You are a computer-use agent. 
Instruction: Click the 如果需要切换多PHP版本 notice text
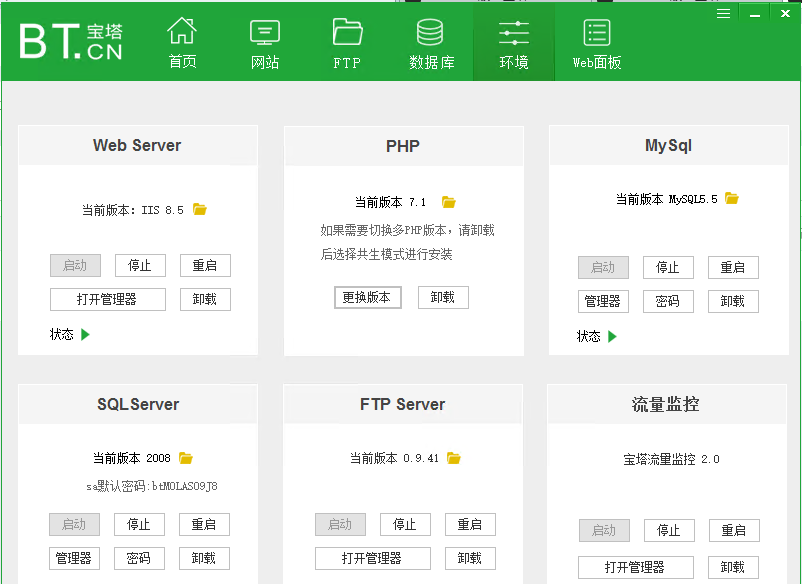click(407, 242)
